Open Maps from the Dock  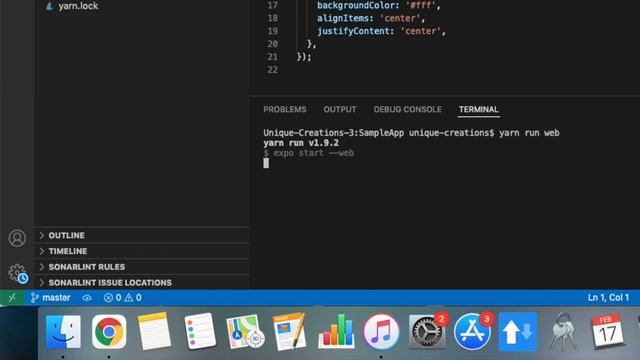[245, 331]
